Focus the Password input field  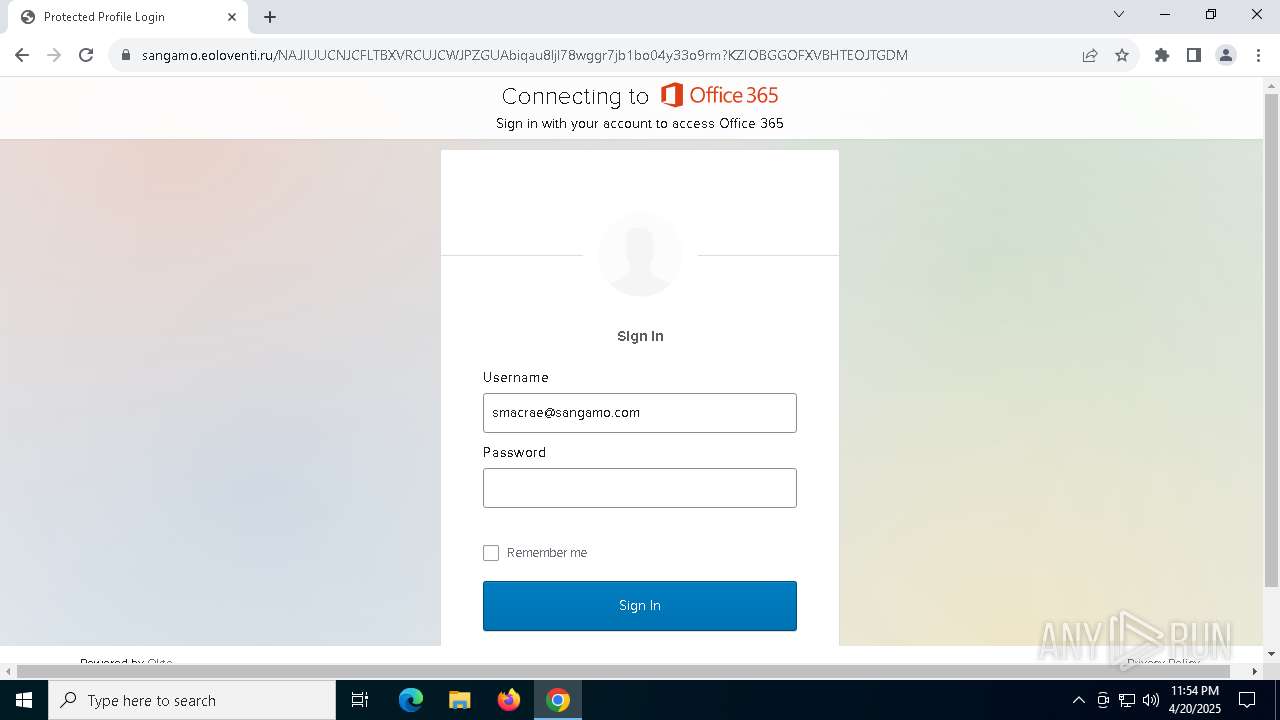pos(640,488)
